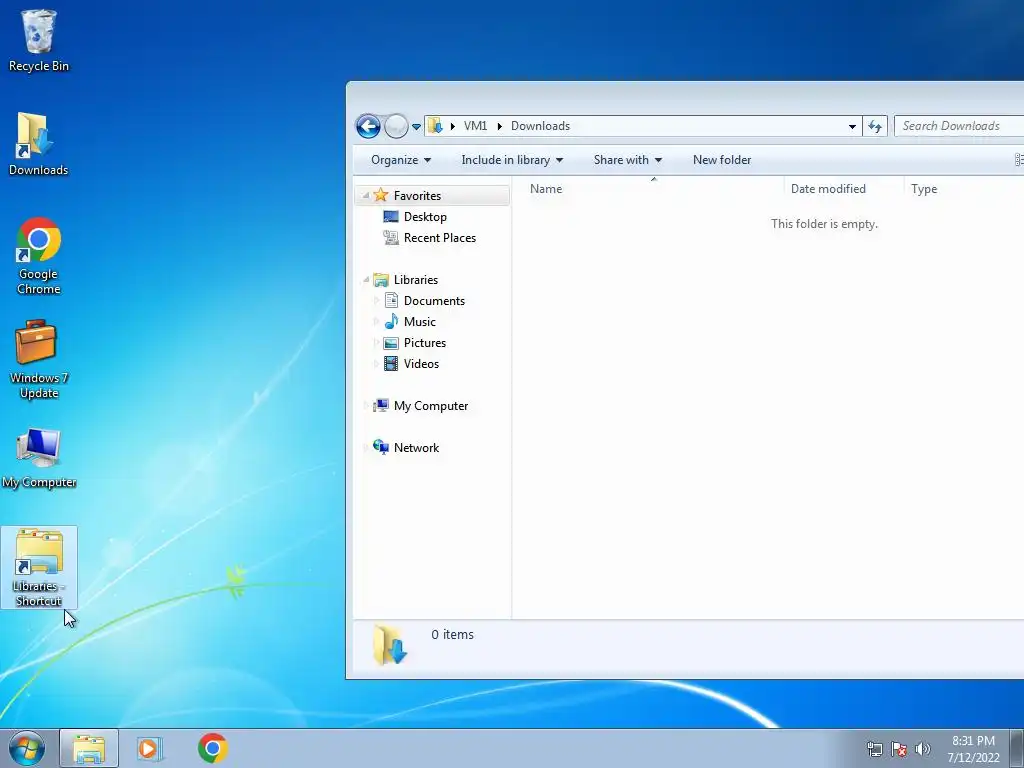The width and height of the screenshot is (1024, 768).
Task: Select Recent Places under Favorites
Action: [x=440, y=238]
